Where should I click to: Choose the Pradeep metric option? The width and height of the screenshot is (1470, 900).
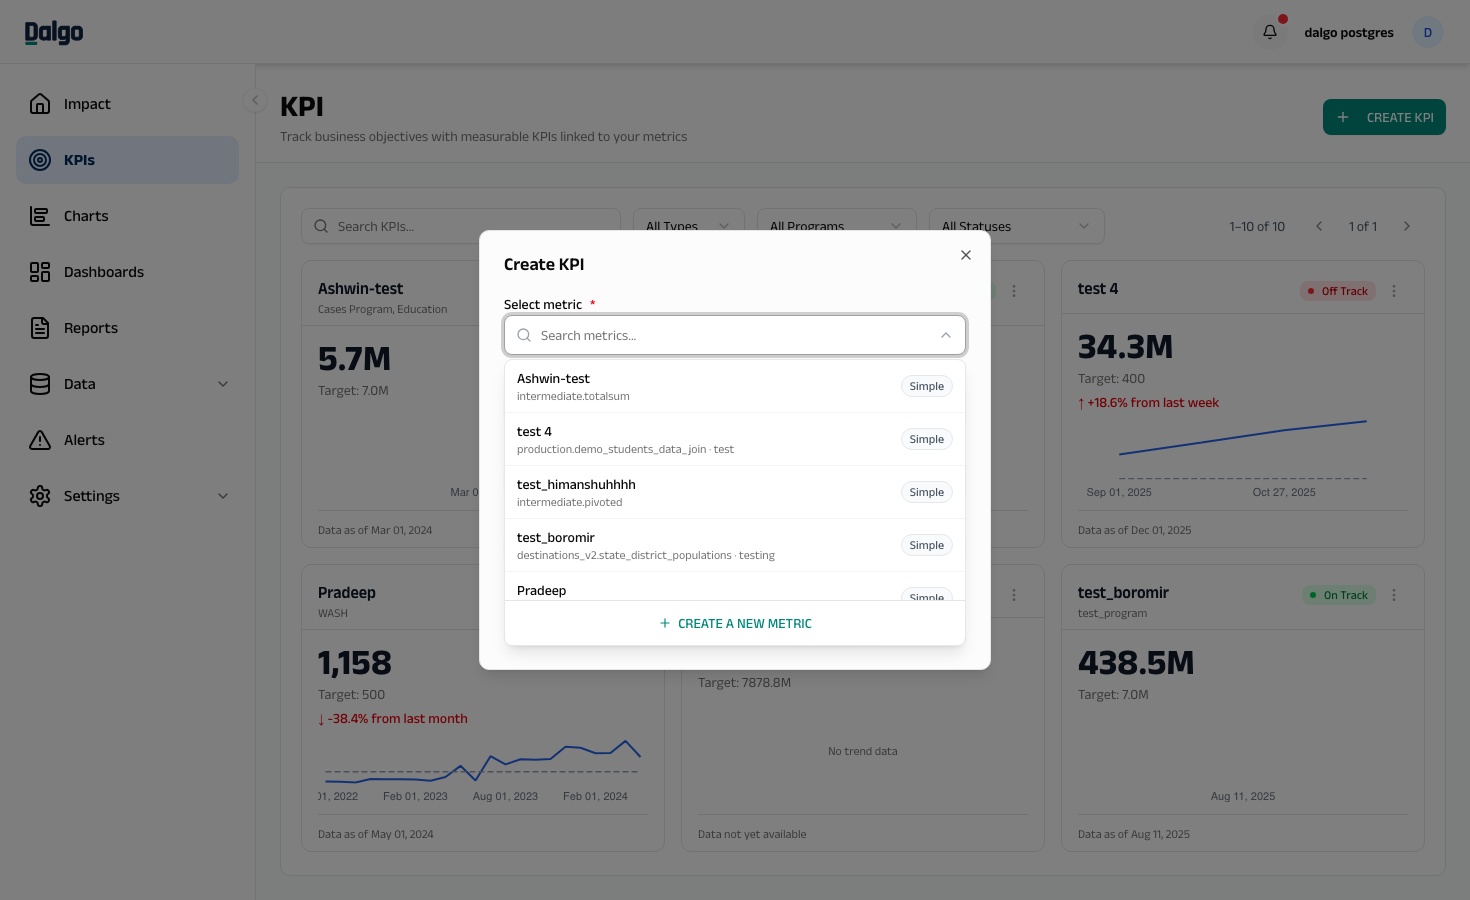click(x=735, y=587)
